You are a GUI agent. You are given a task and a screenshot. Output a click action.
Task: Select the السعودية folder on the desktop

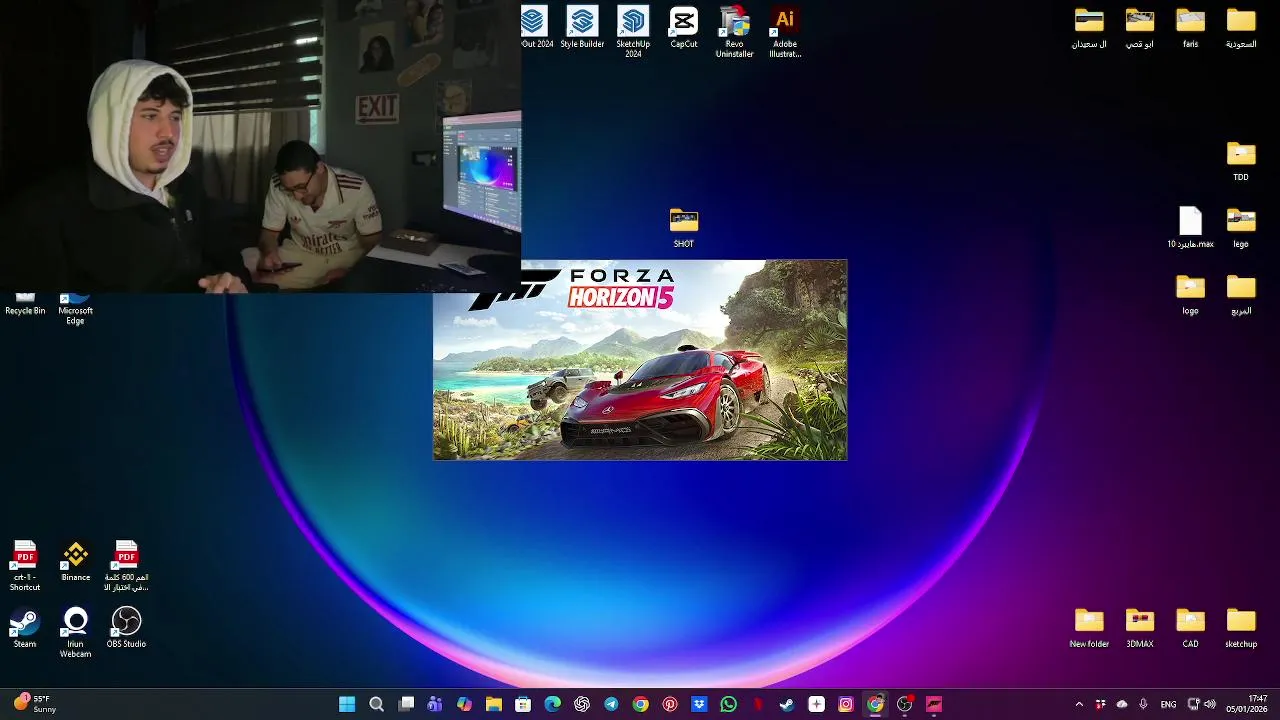click(x=1241, y=28)
